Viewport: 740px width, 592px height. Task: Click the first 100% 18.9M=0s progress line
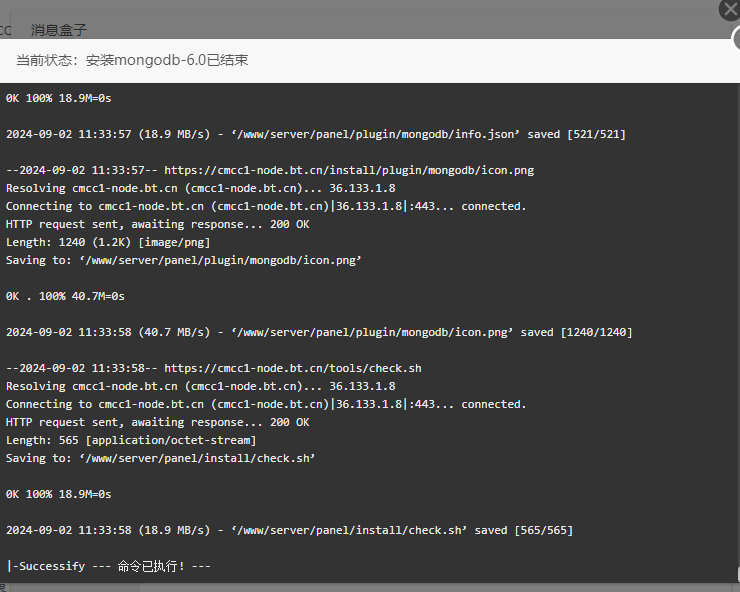(x=59, y=98)
